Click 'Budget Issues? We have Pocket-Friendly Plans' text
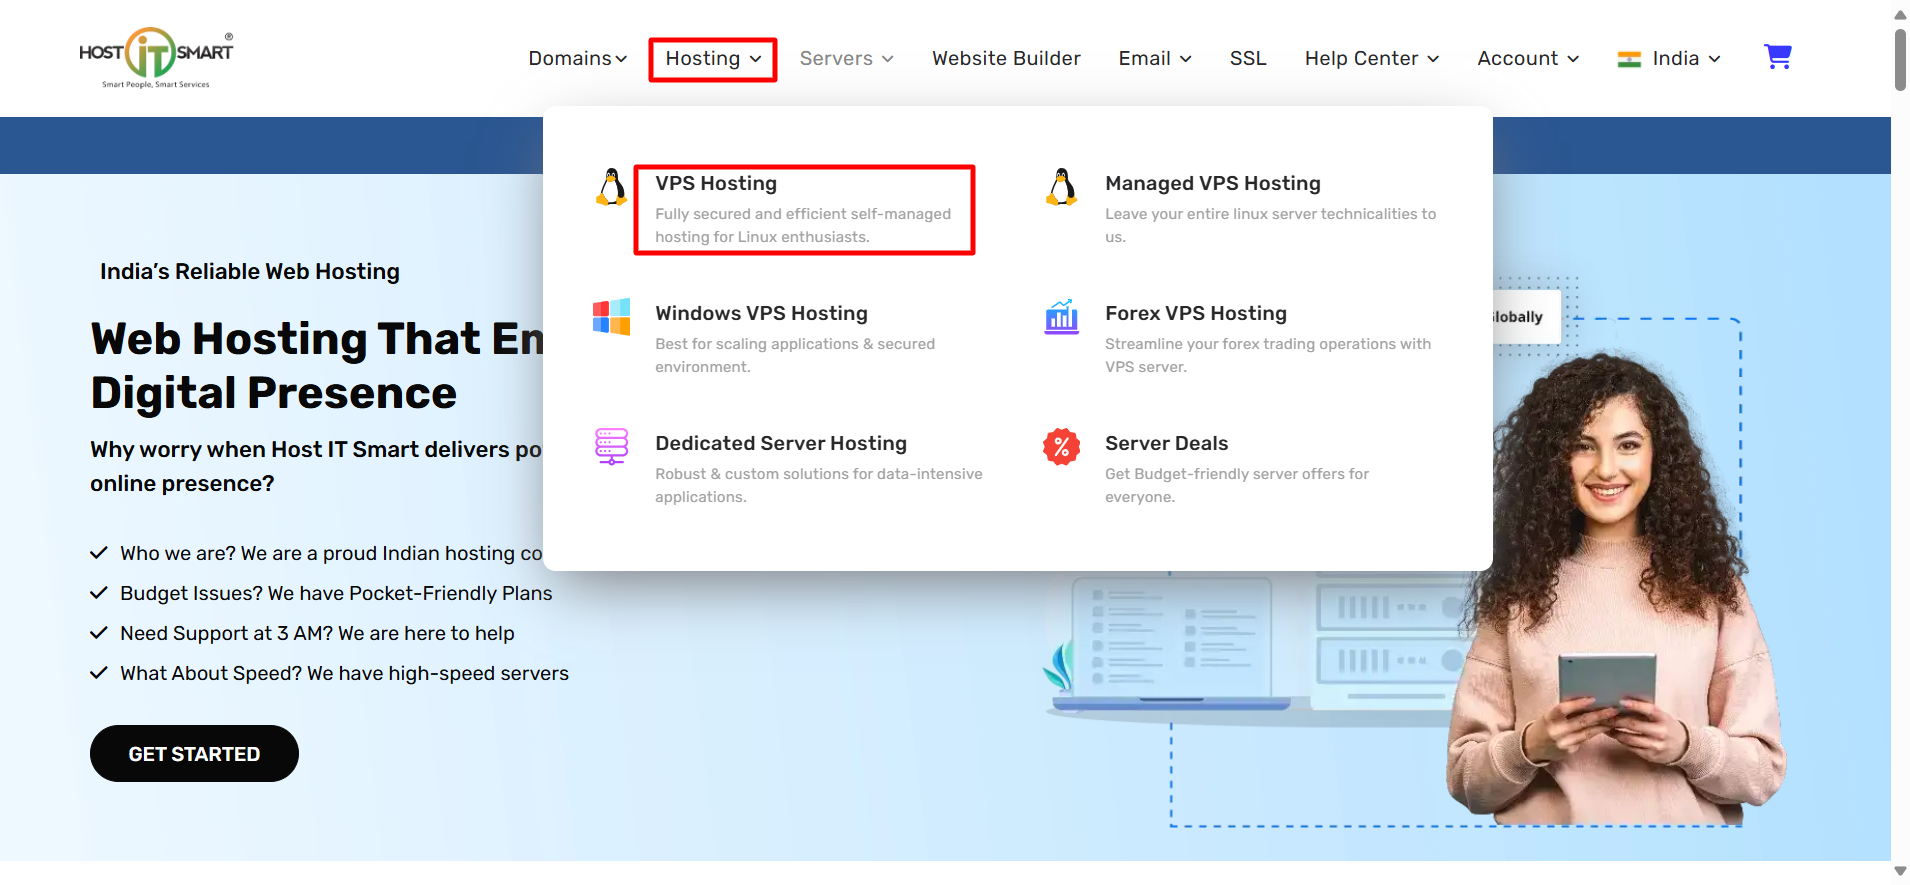Image resolution: width=1910 pixels, height=885 pixels. (336, 593)
